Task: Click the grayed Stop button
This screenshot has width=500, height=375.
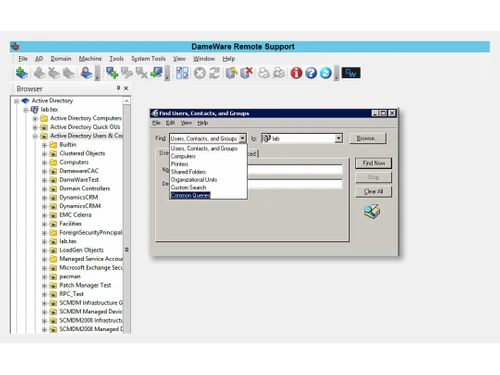Action: point(373,177)
